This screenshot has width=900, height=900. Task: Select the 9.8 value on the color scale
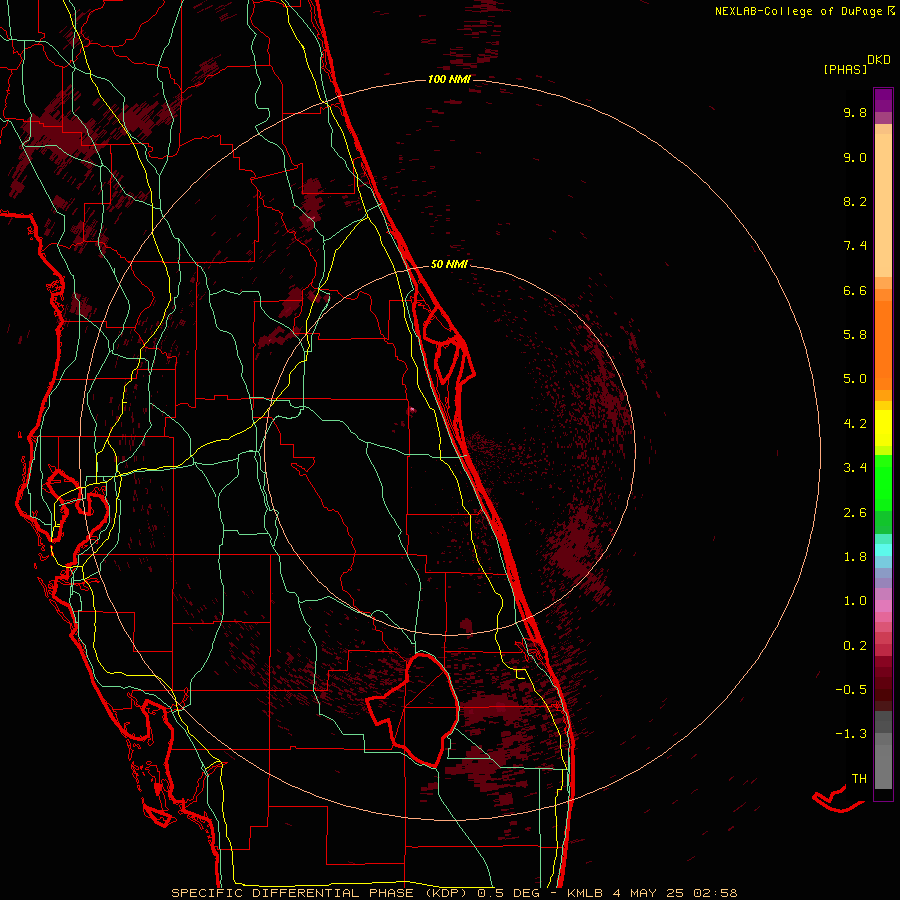(855, 112)
